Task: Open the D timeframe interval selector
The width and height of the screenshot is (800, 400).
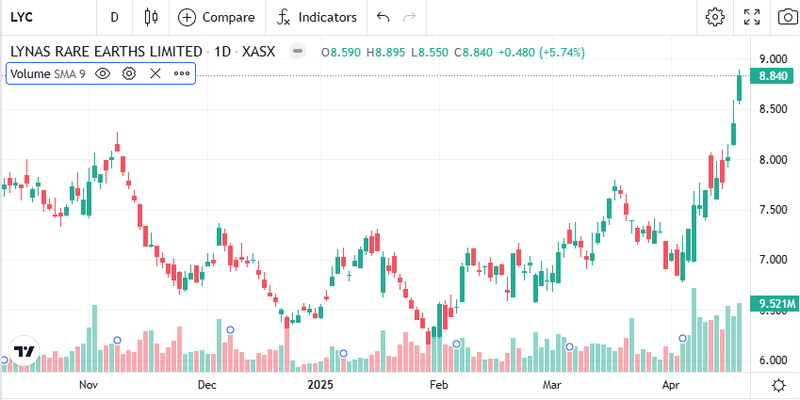Action: click(x=114, y=17)
